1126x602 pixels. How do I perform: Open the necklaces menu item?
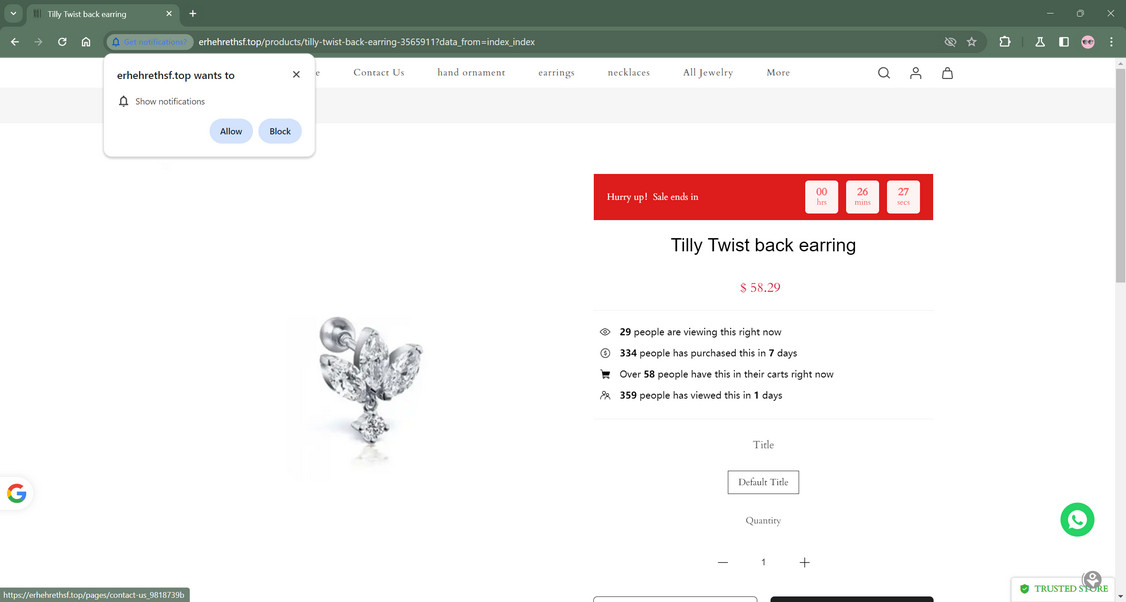(x=628, y=73)
